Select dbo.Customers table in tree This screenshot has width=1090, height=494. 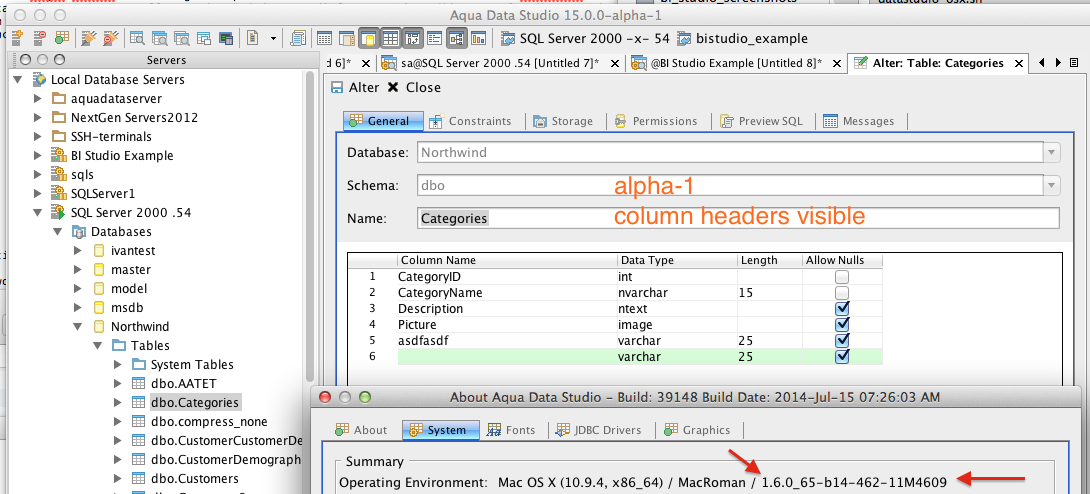click(x=195, y=479)
